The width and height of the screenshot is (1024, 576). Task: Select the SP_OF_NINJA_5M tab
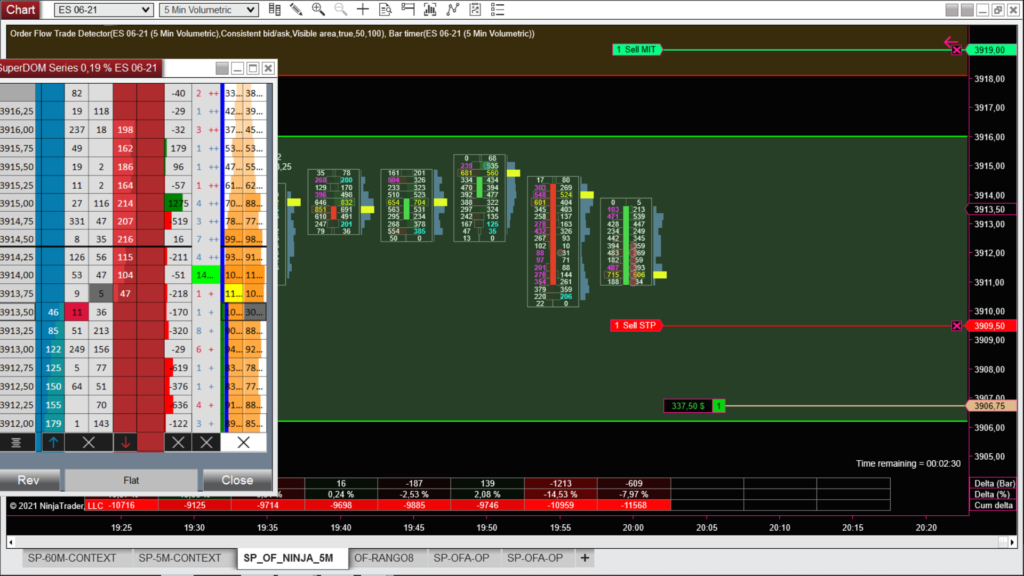pos(289,558)
